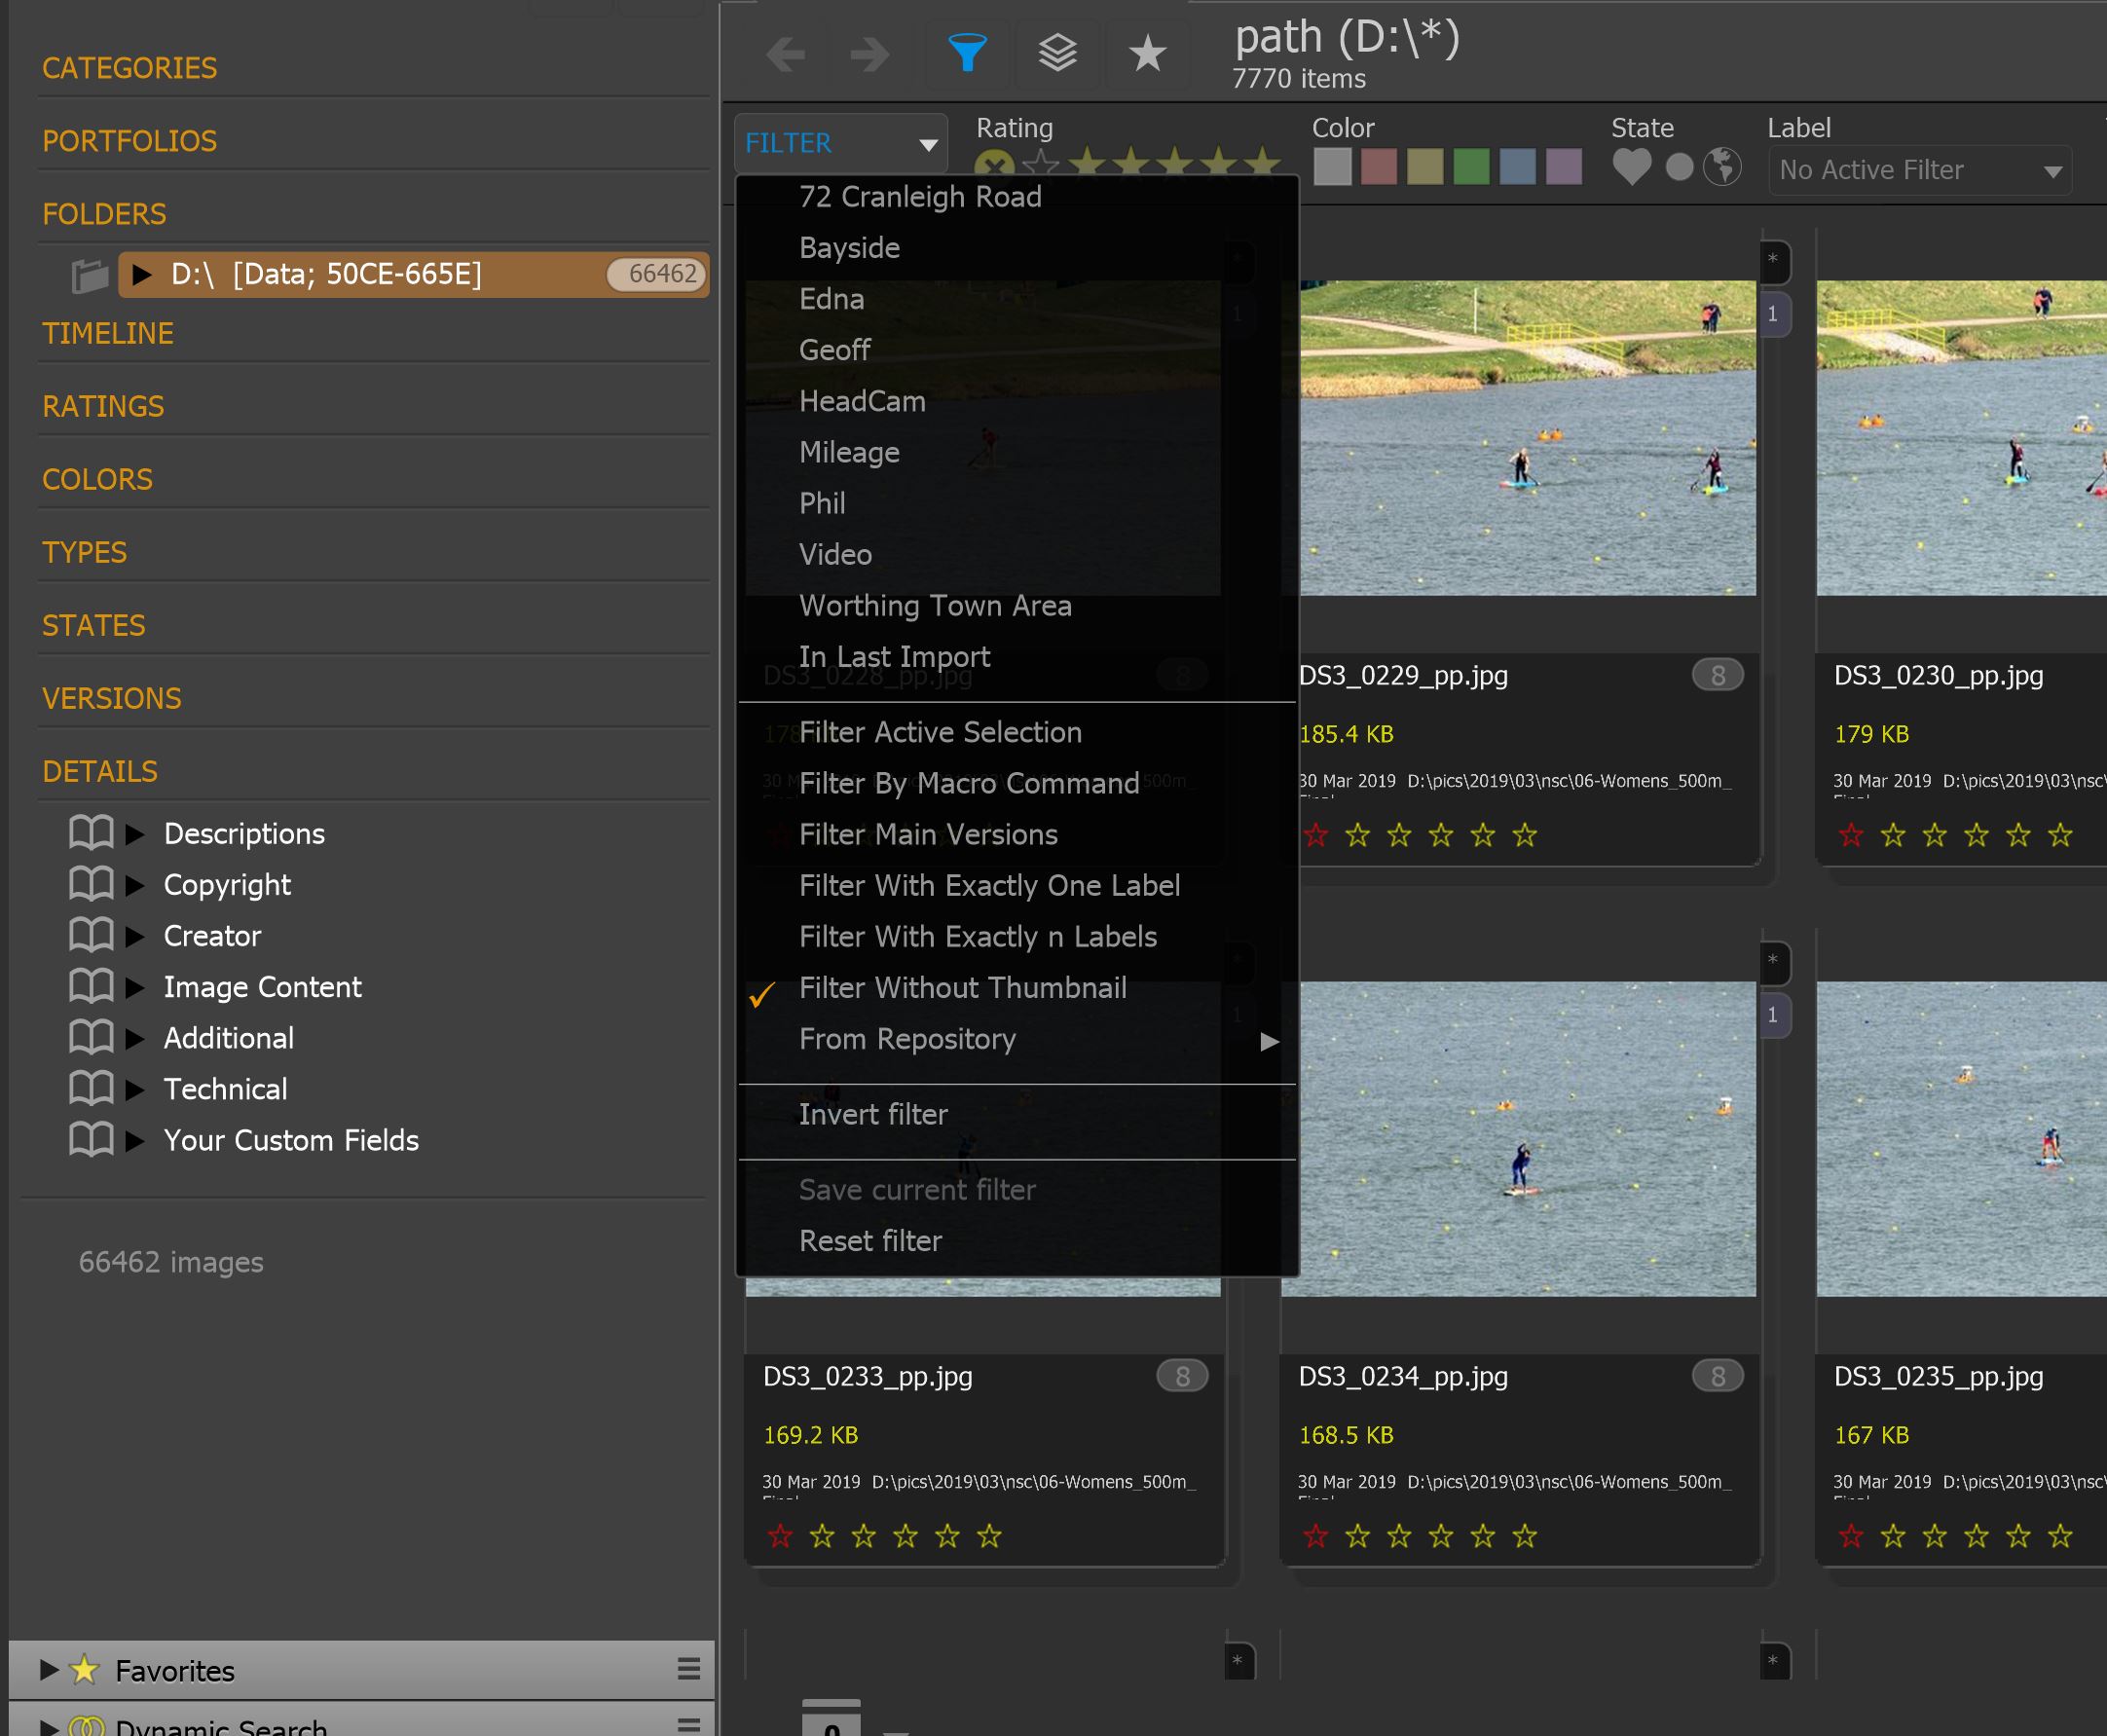Filter by the red color swatch
The image size is (2107, 1736).
pyautogui.click(x=1378, y=167)
